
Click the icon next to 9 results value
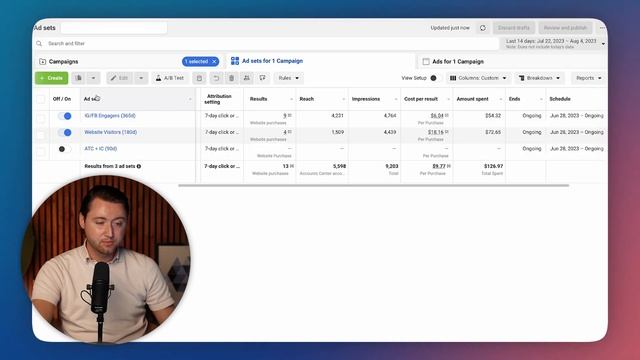pyautogui.click(x=290, y=116)
